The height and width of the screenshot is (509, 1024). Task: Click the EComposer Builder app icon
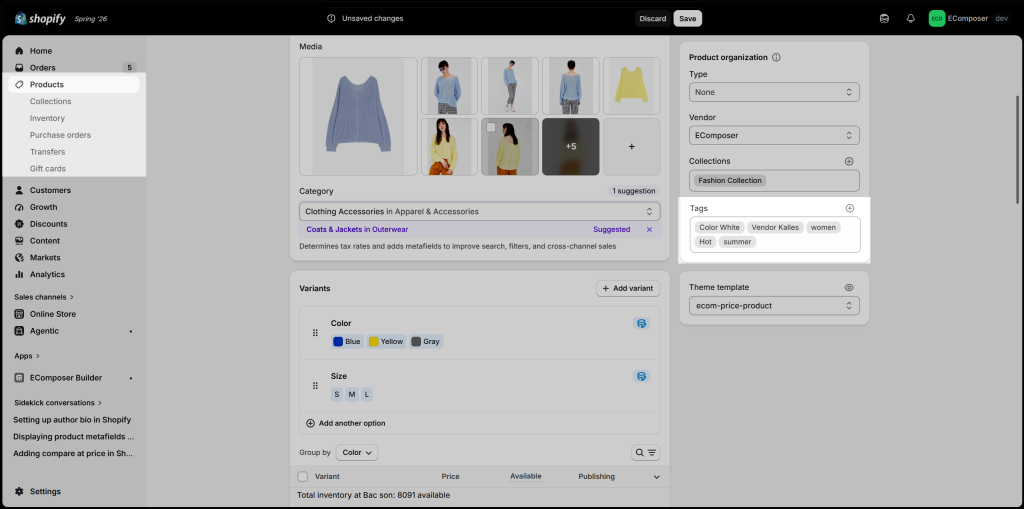[x=20, y=378]
